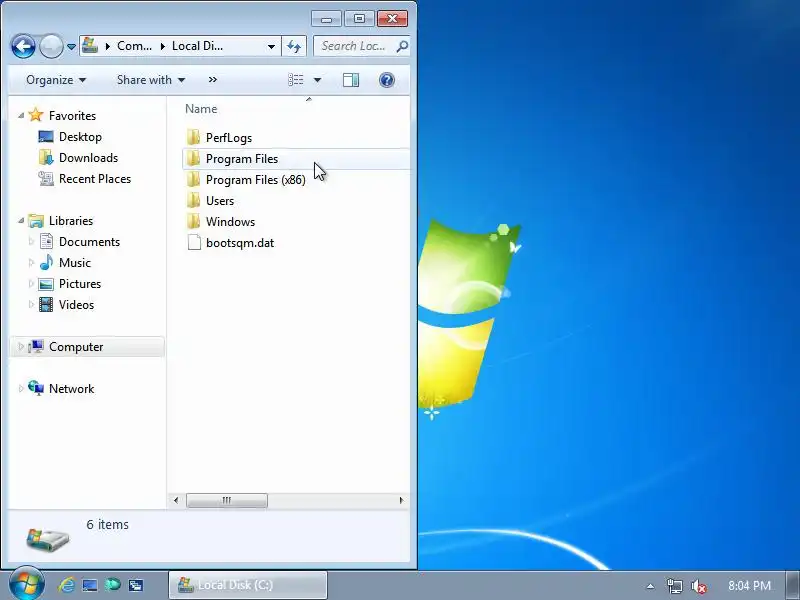Click the muted volume tray icon
800x600 pixels.
[698, 586]
